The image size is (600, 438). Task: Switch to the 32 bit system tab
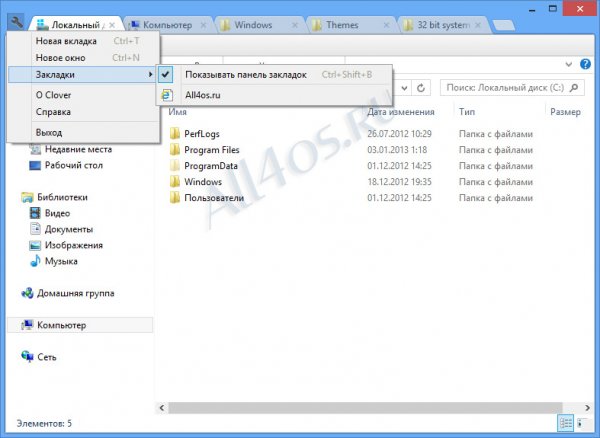point(443,25)
